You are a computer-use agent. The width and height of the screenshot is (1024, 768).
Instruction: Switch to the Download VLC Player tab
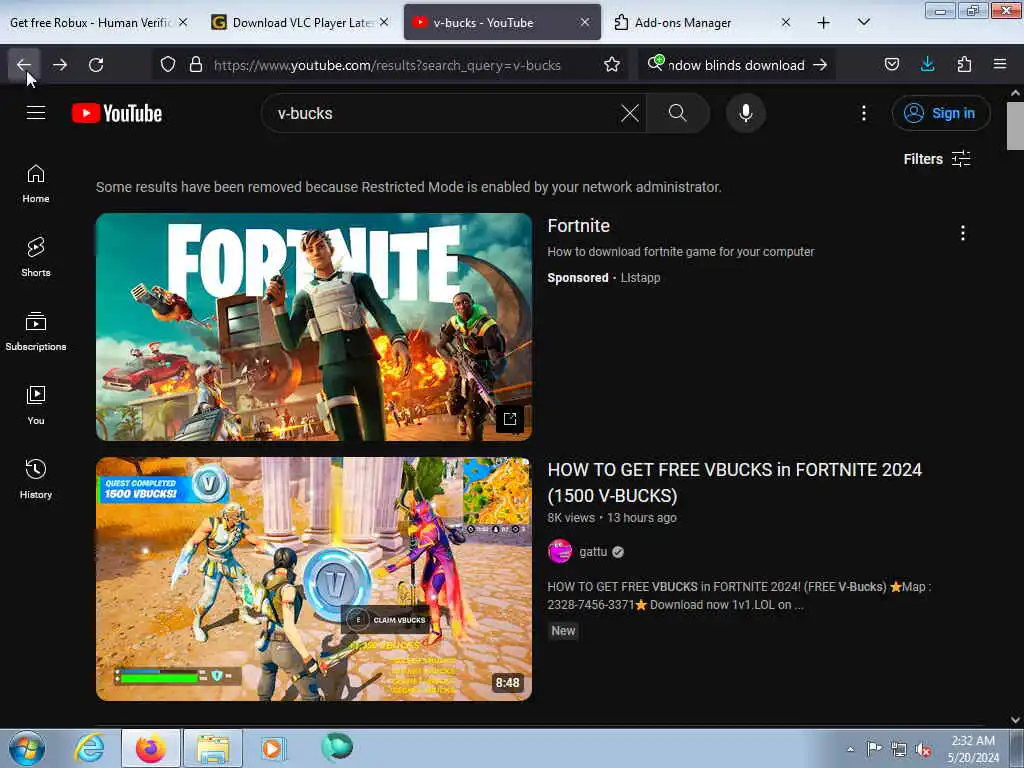click(x=301, y=23)
